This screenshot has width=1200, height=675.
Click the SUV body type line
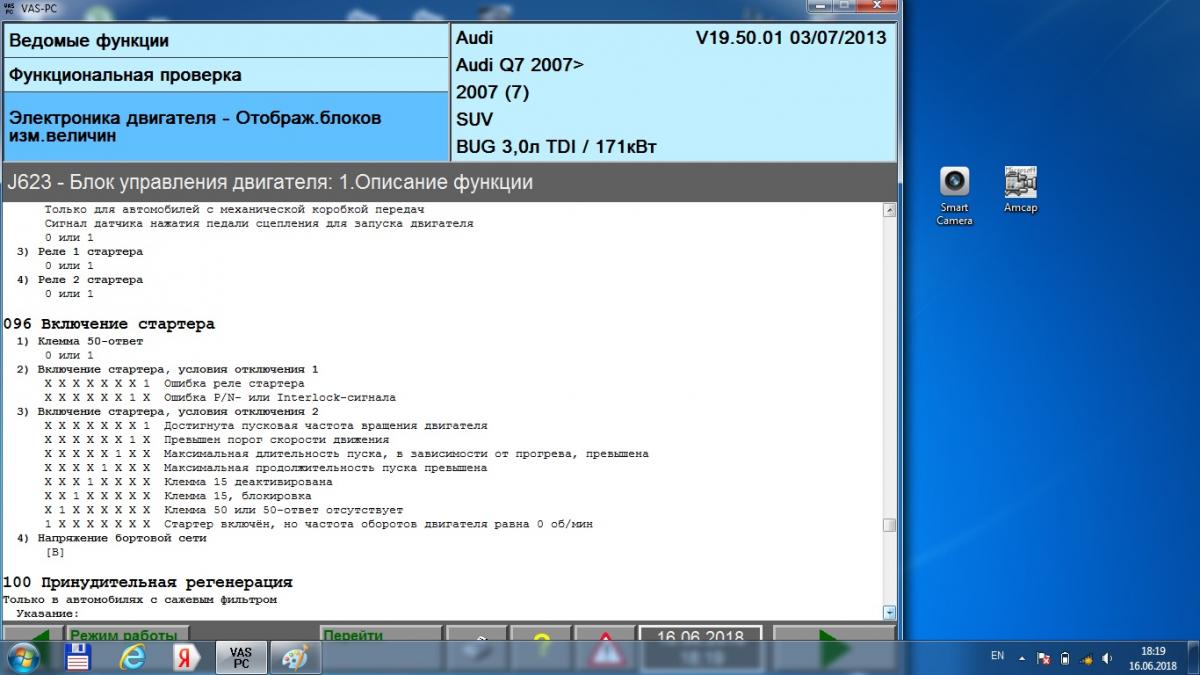[x=474, y=119]
